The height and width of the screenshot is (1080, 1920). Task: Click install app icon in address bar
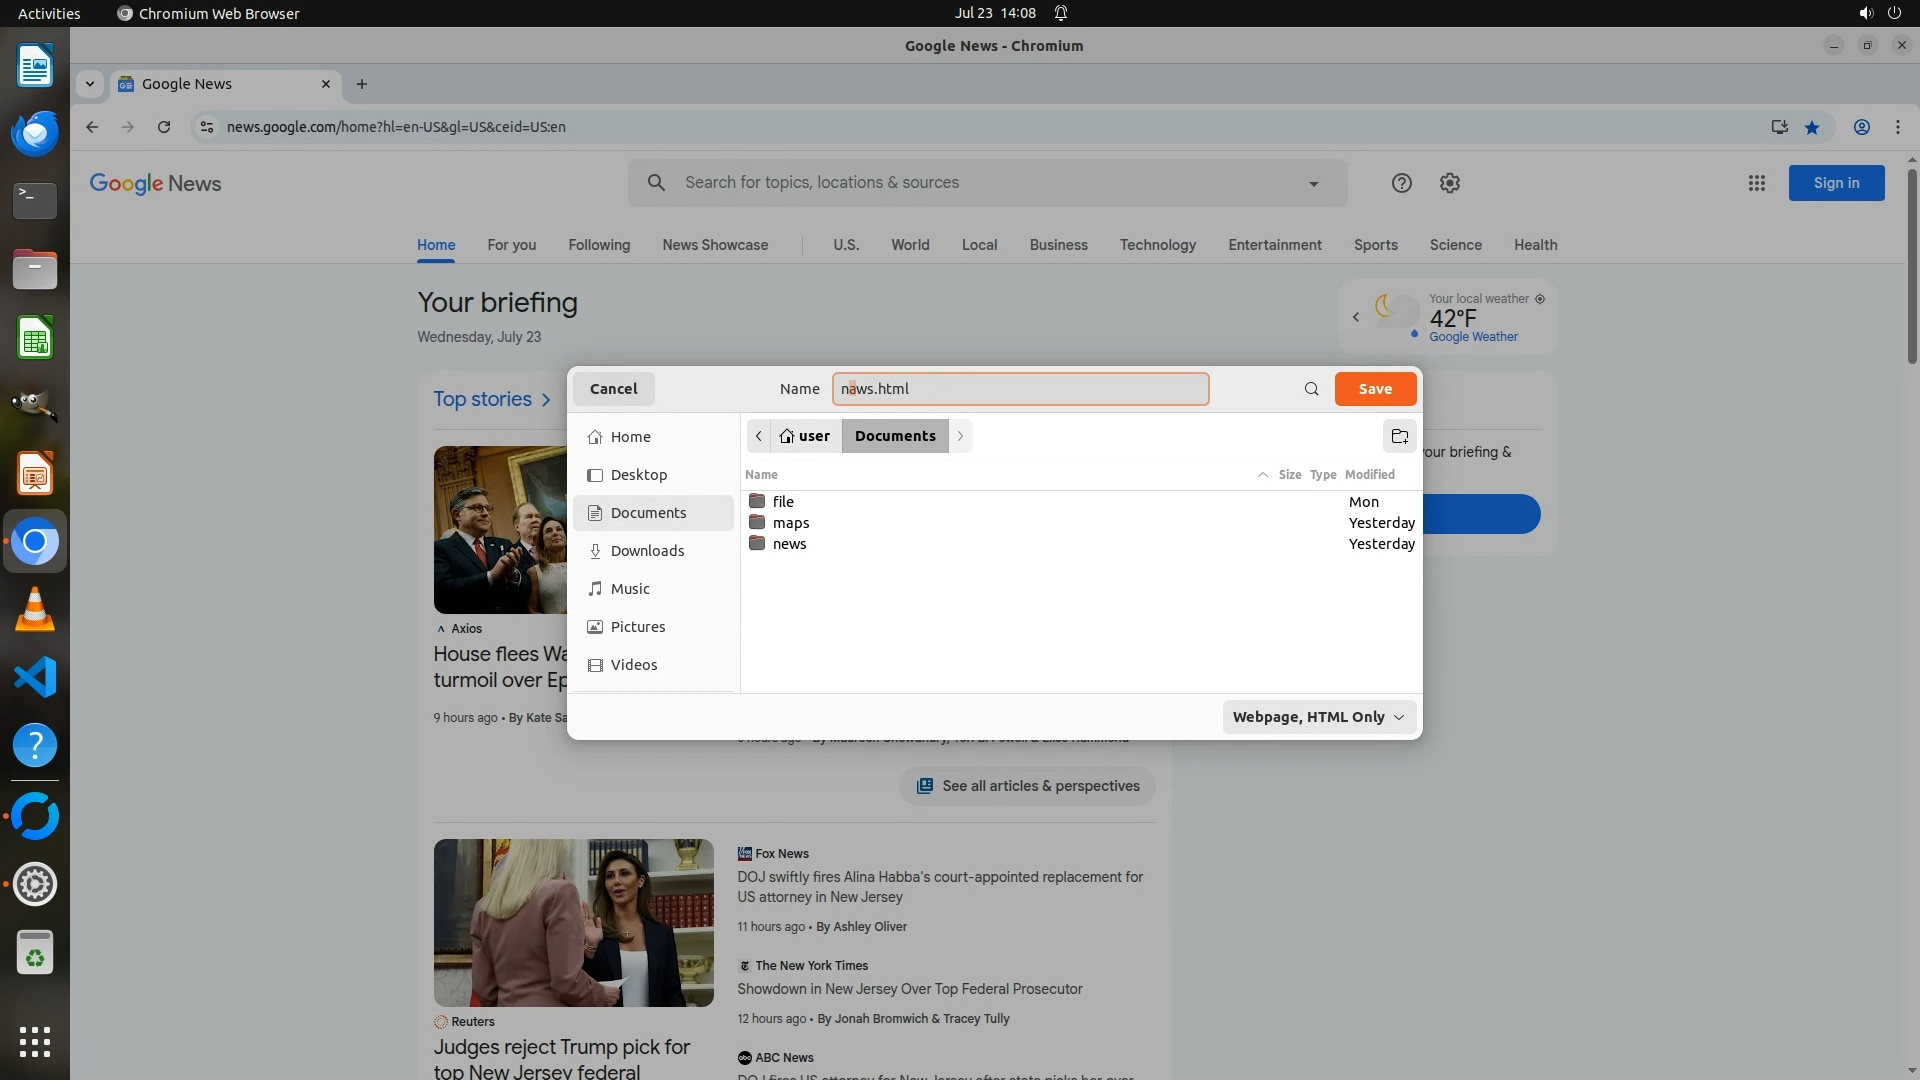point(1779,127)
